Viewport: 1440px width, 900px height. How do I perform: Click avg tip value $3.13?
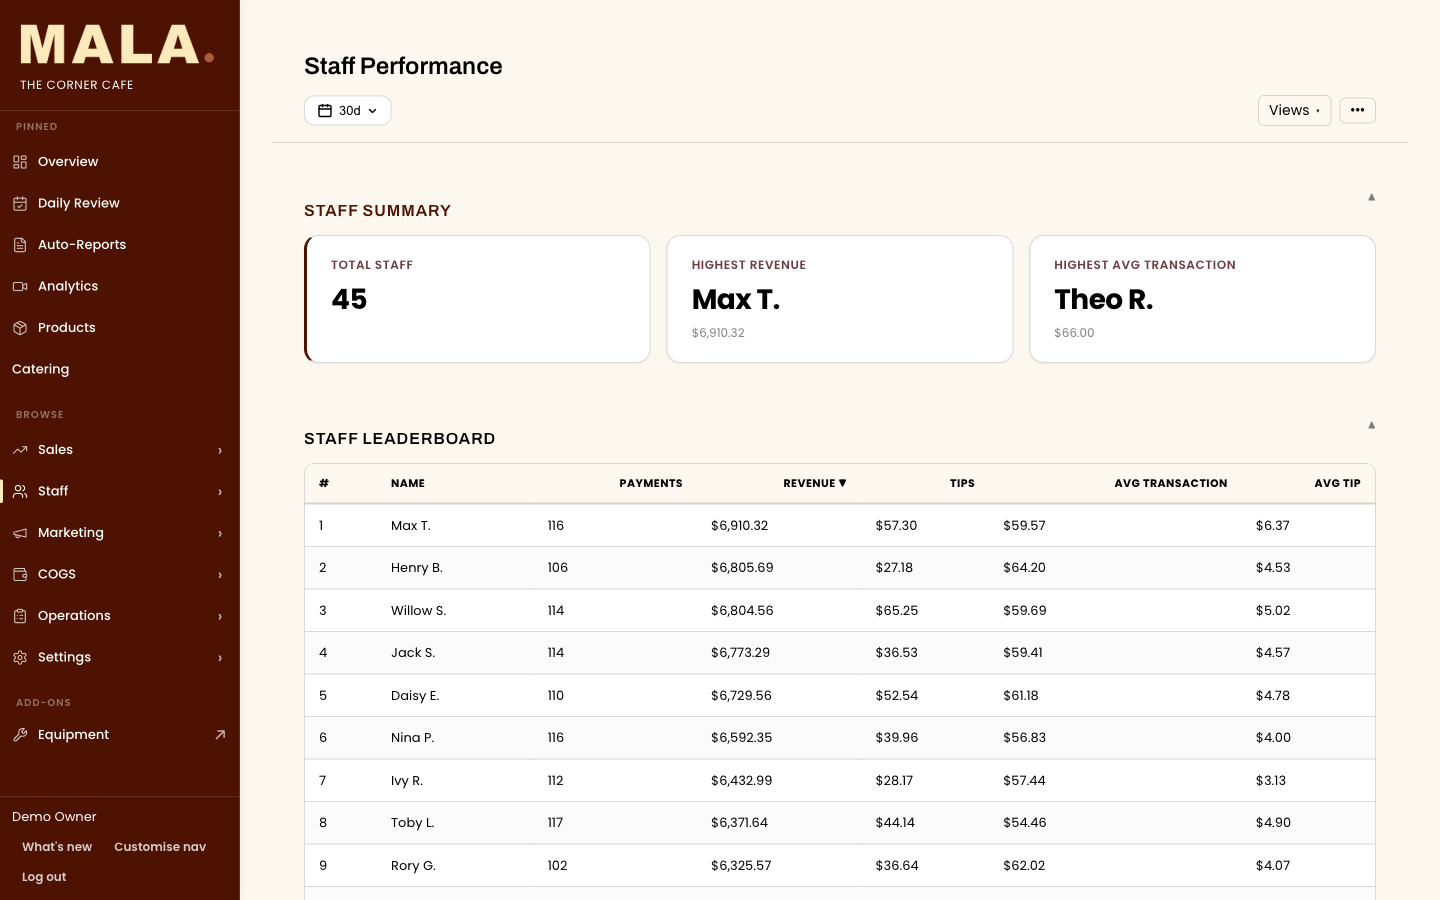[x=1271, y=781]
